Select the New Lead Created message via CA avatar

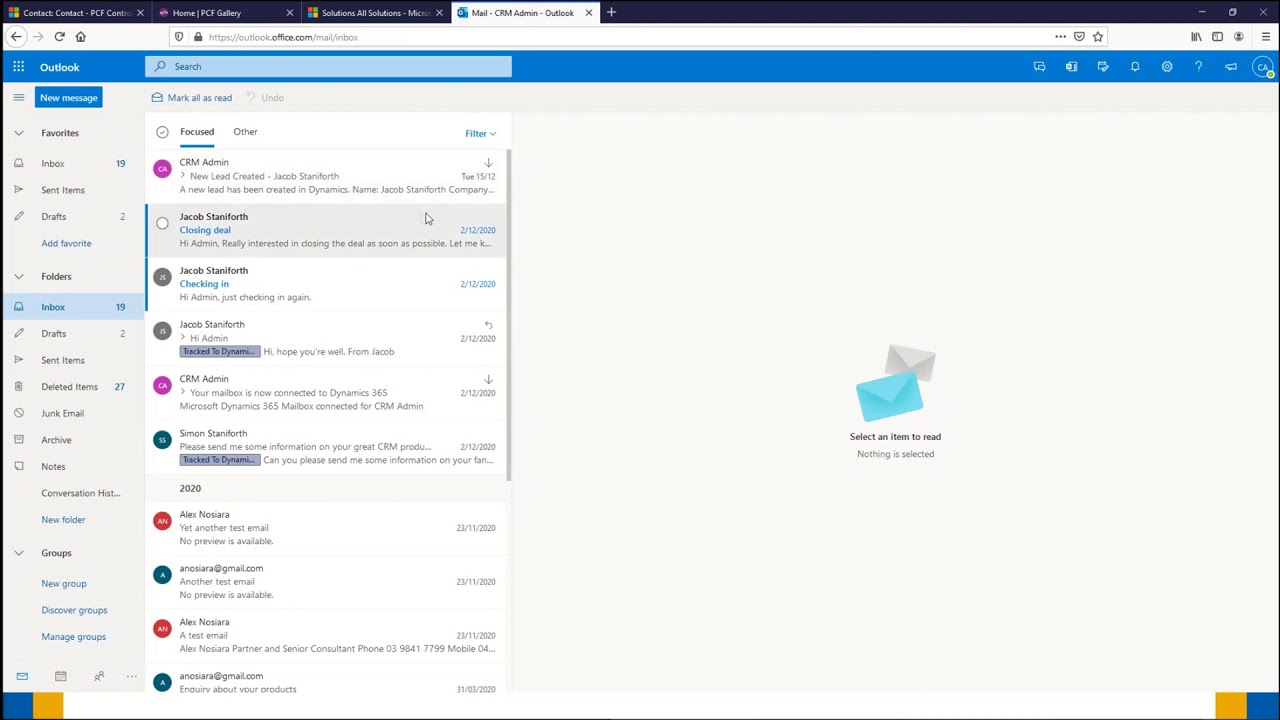tap(162, 169)
